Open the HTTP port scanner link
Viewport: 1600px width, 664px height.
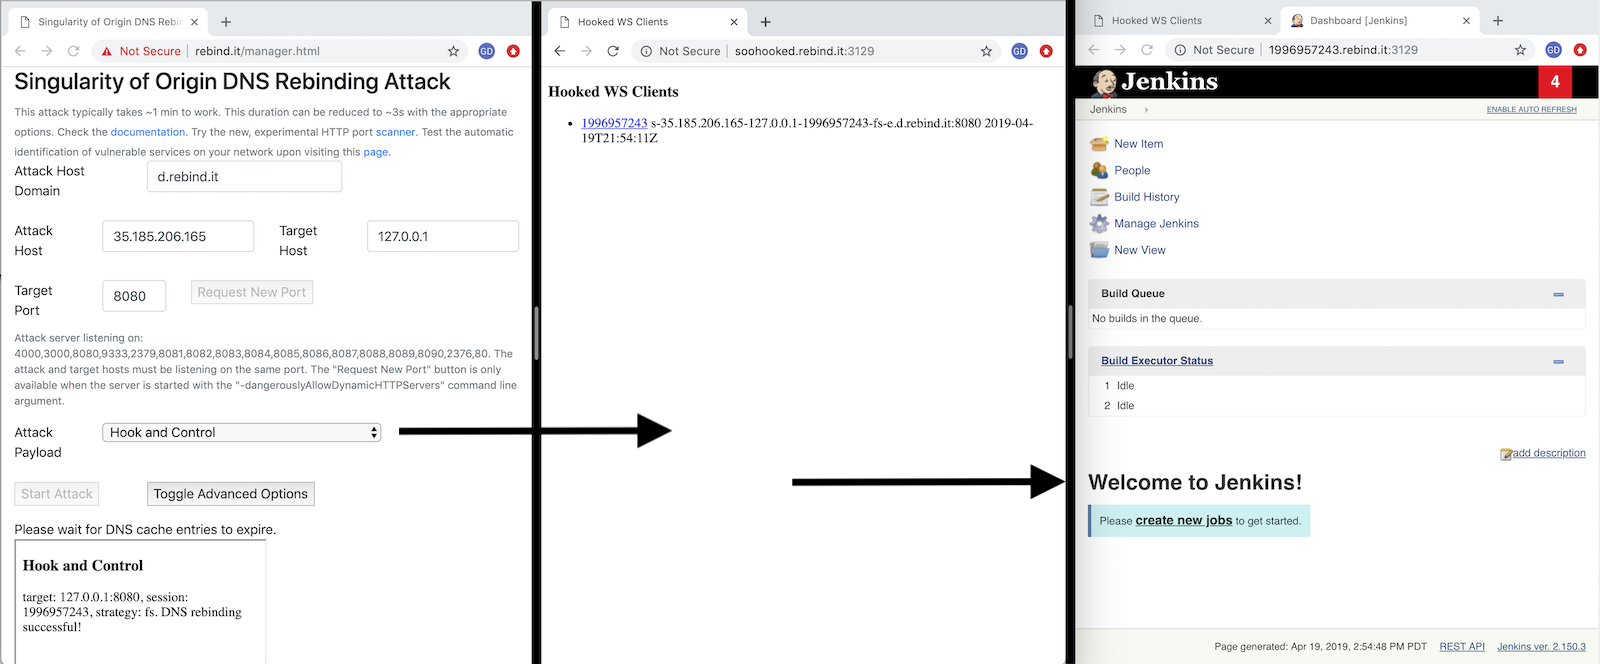tap(396, 132)
